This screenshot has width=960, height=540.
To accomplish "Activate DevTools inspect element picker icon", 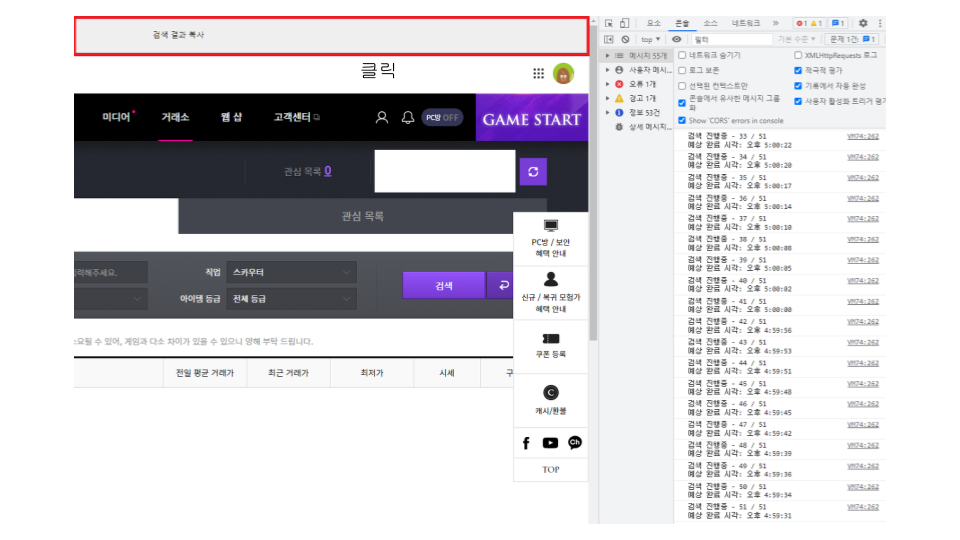I will [609, 23].
